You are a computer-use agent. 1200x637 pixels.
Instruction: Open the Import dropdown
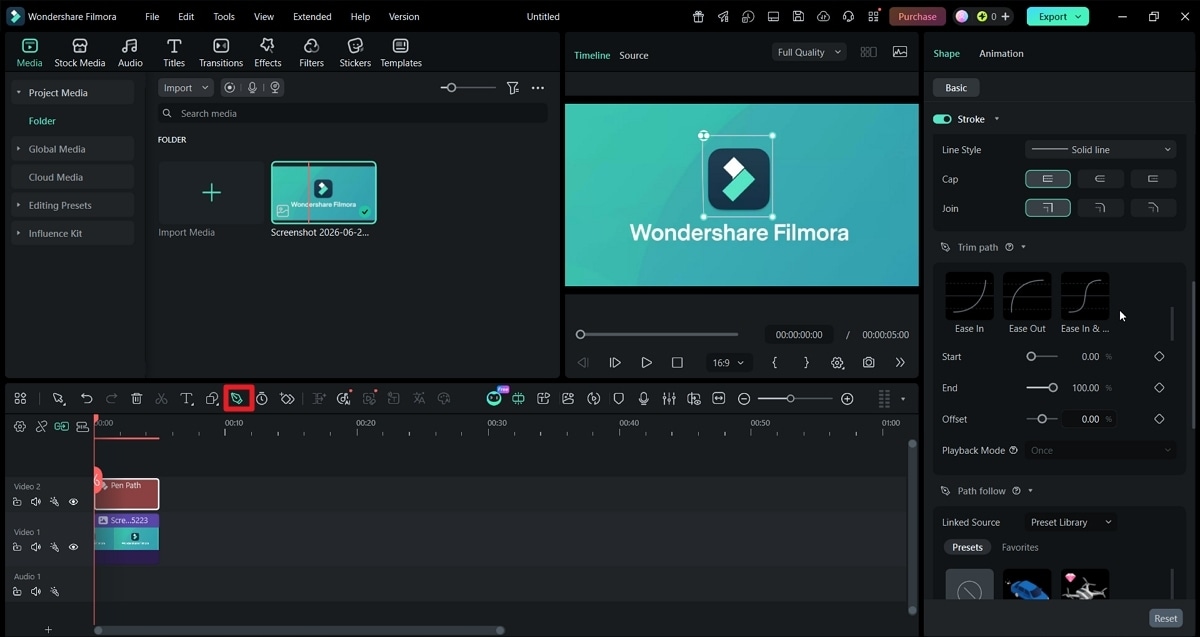pyautogui.click(x=185, y=88)
